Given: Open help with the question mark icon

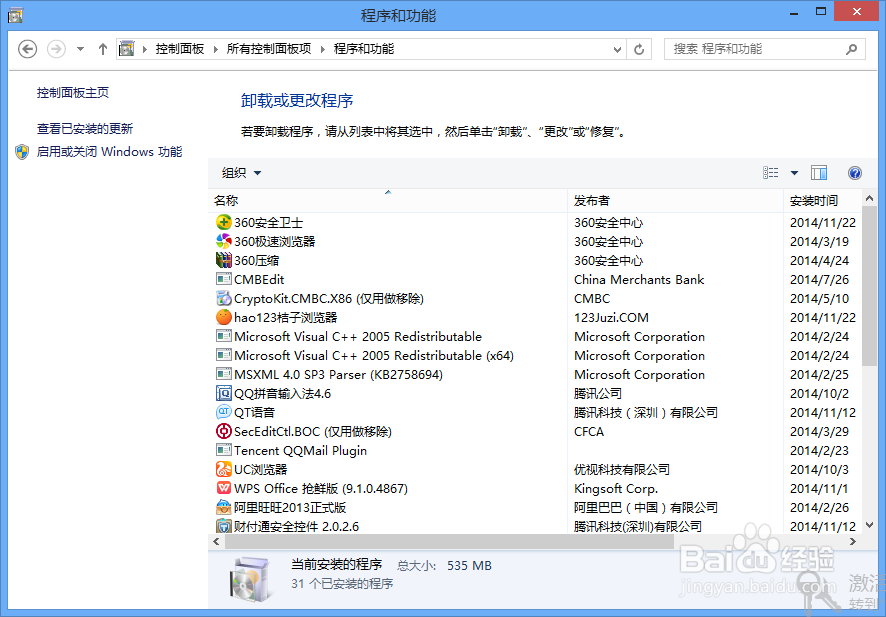Looking at the screenshot, I should tap(854, 173).
